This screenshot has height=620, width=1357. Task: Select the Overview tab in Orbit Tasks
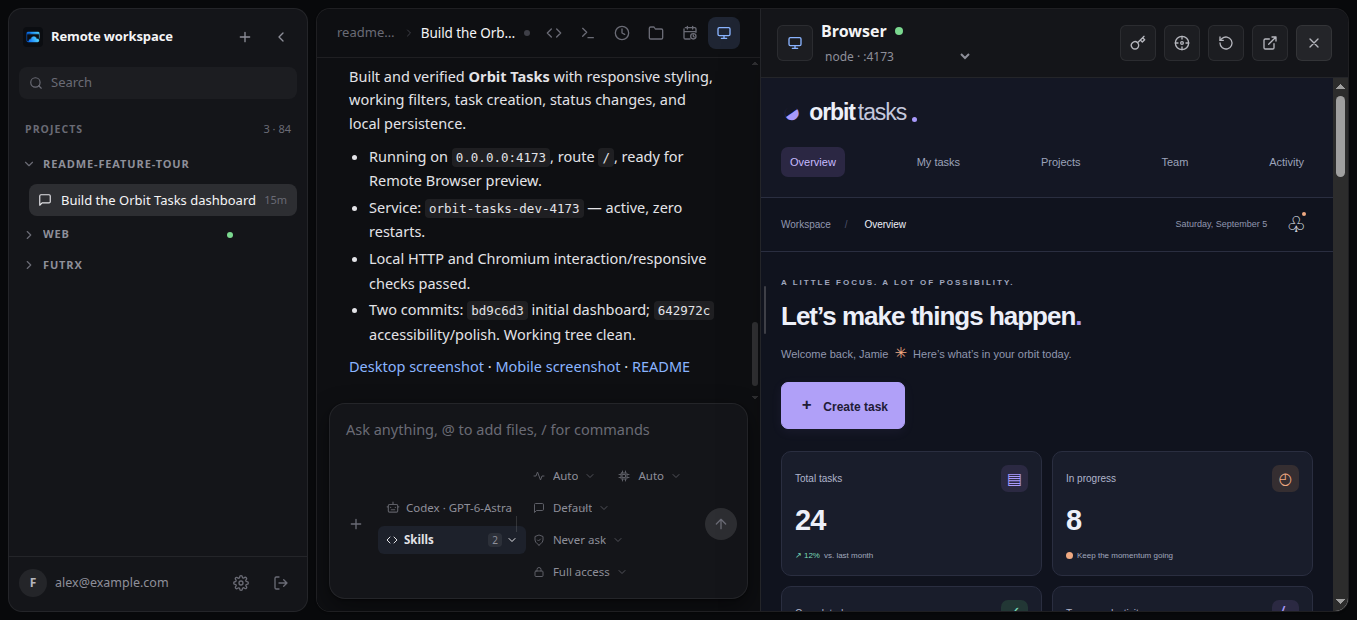click(x=813, y=162)
